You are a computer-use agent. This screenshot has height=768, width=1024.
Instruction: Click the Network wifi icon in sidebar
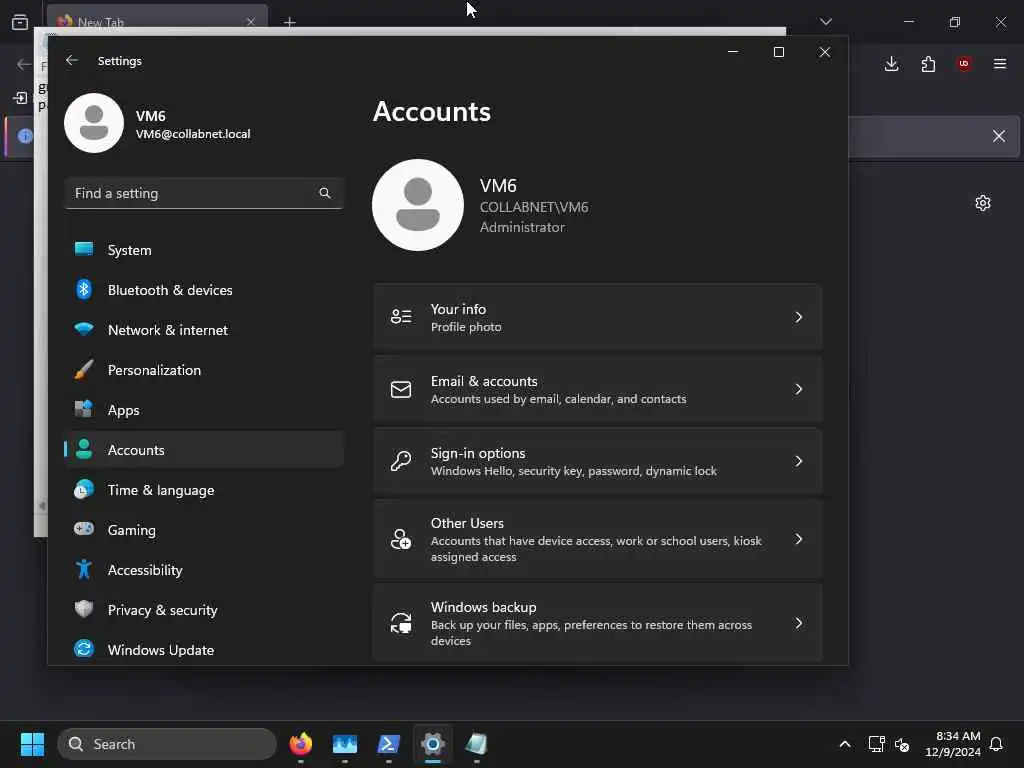84,328
